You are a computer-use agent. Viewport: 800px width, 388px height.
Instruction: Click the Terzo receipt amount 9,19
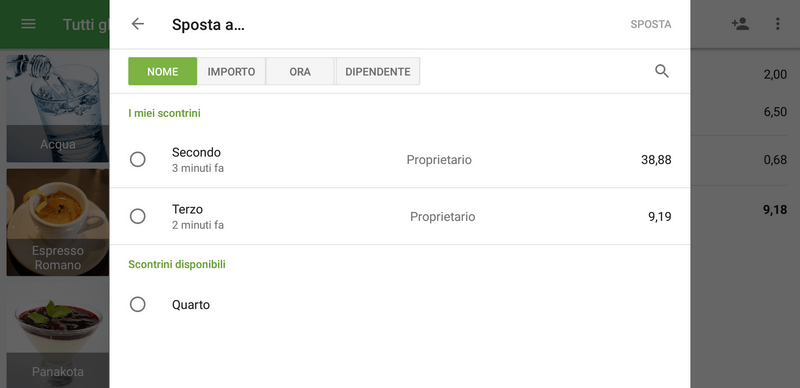[660, 217]
